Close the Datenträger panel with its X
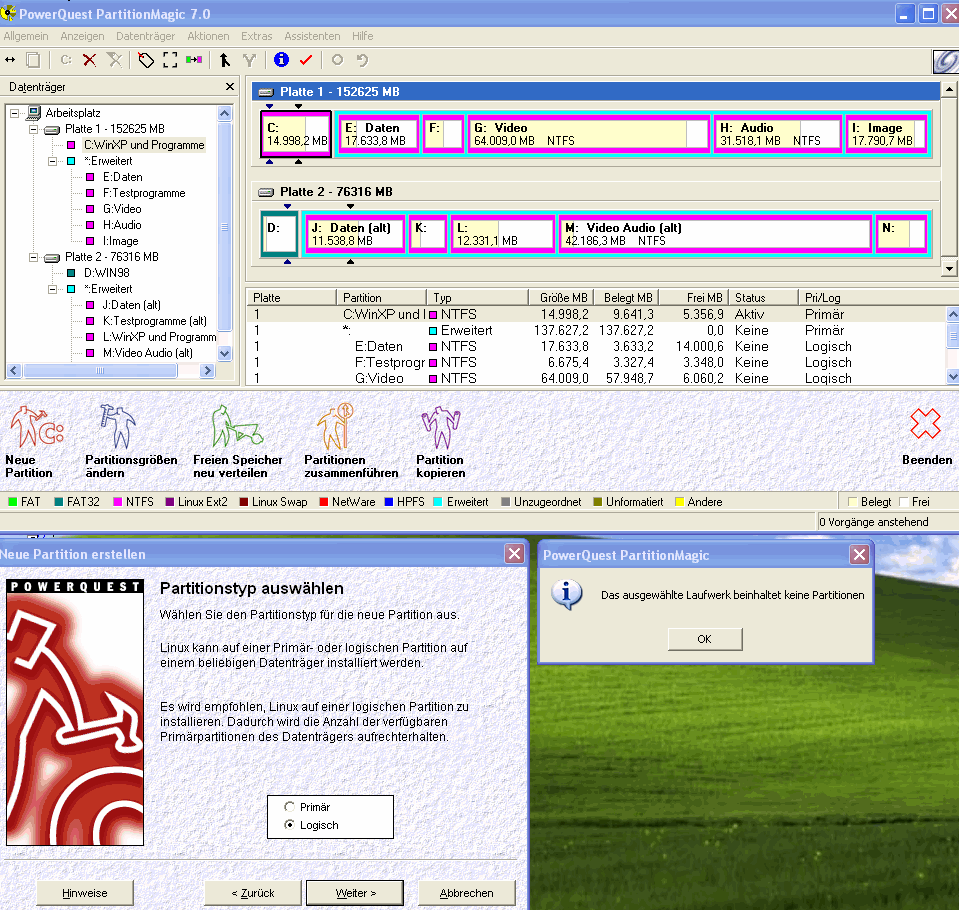 pyautogui.click(x=230, y=87)
